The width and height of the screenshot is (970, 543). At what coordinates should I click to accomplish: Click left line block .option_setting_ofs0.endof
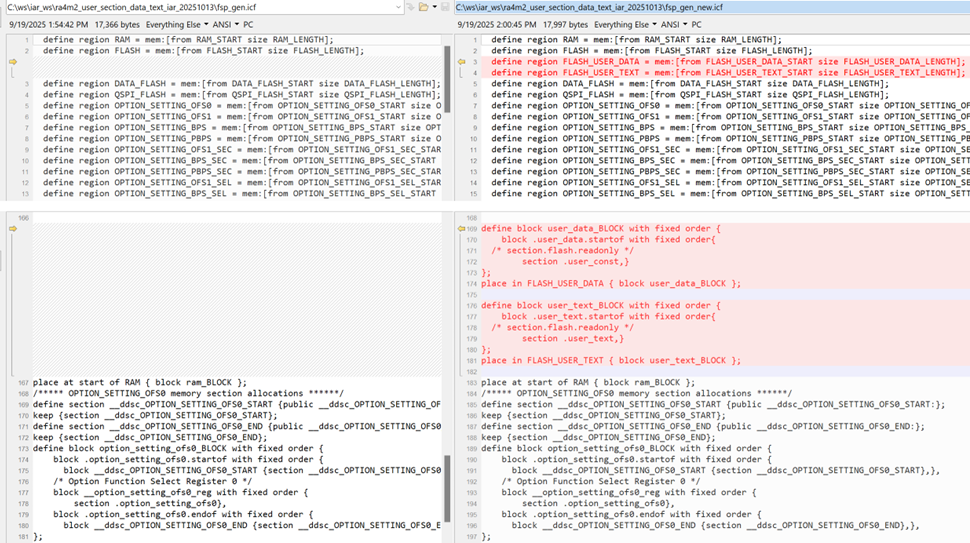click(x=183, y=515)
